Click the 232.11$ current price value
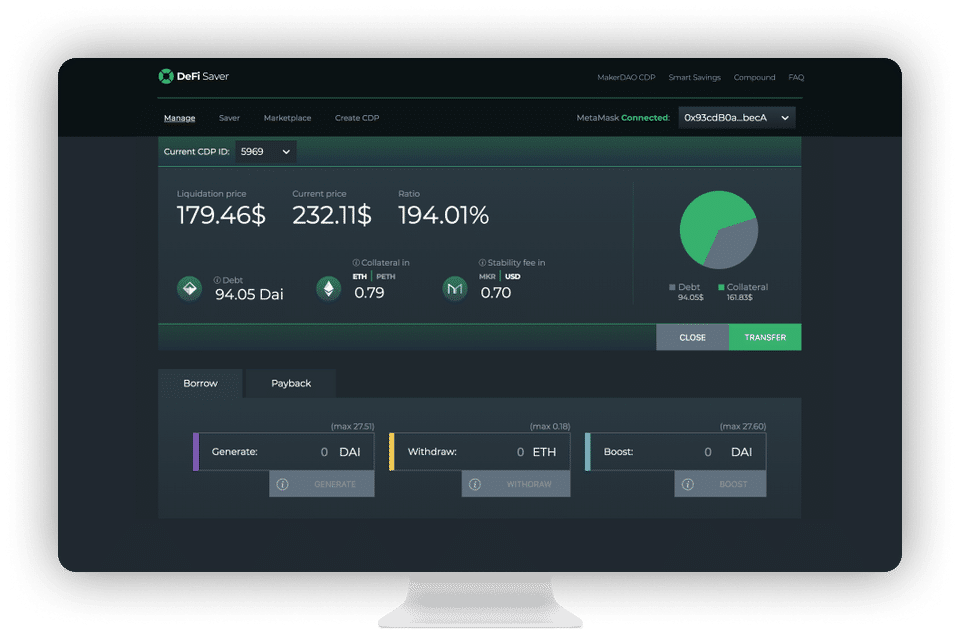The height and width of the screenshot is (630, 960). pyautogui.click(x=332, y=216)
